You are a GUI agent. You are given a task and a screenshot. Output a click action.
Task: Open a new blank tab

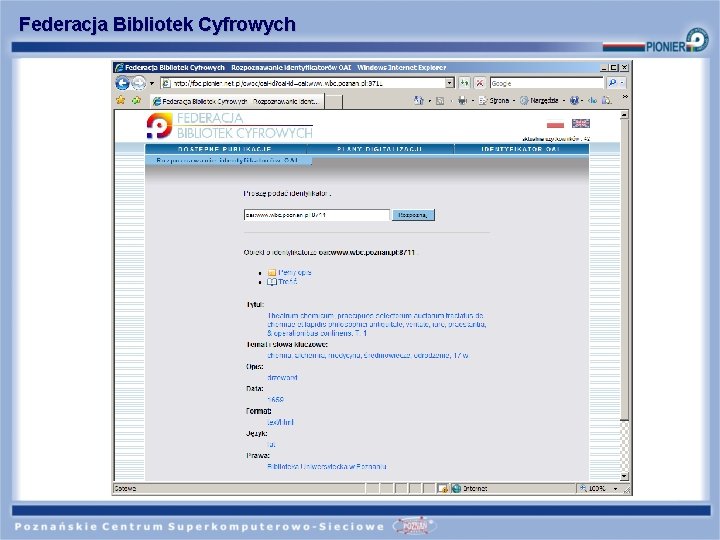(334, 101)
